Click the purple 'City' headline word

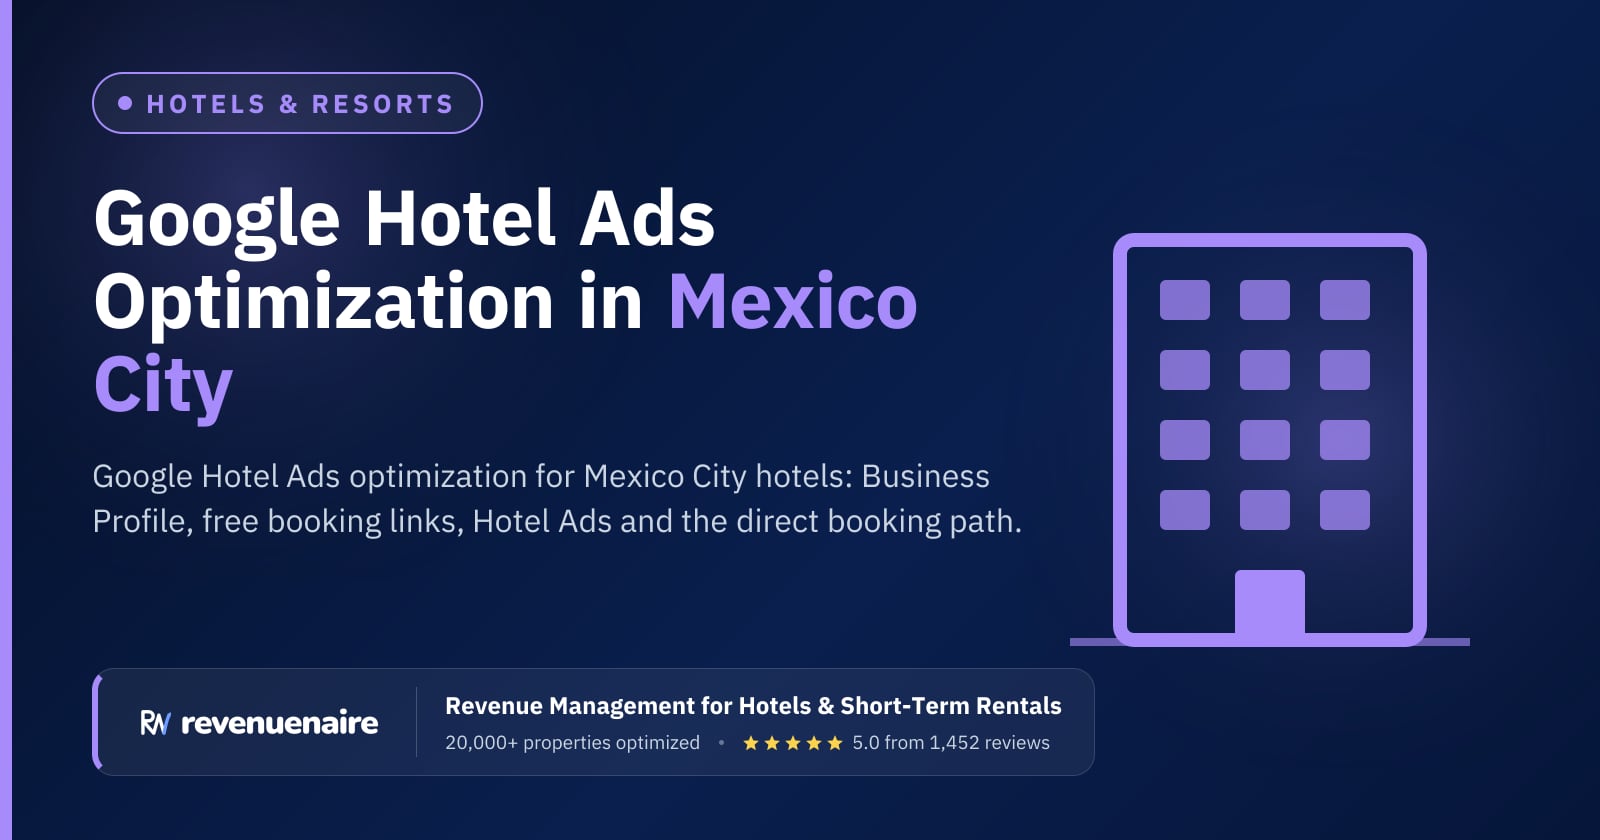163,386
